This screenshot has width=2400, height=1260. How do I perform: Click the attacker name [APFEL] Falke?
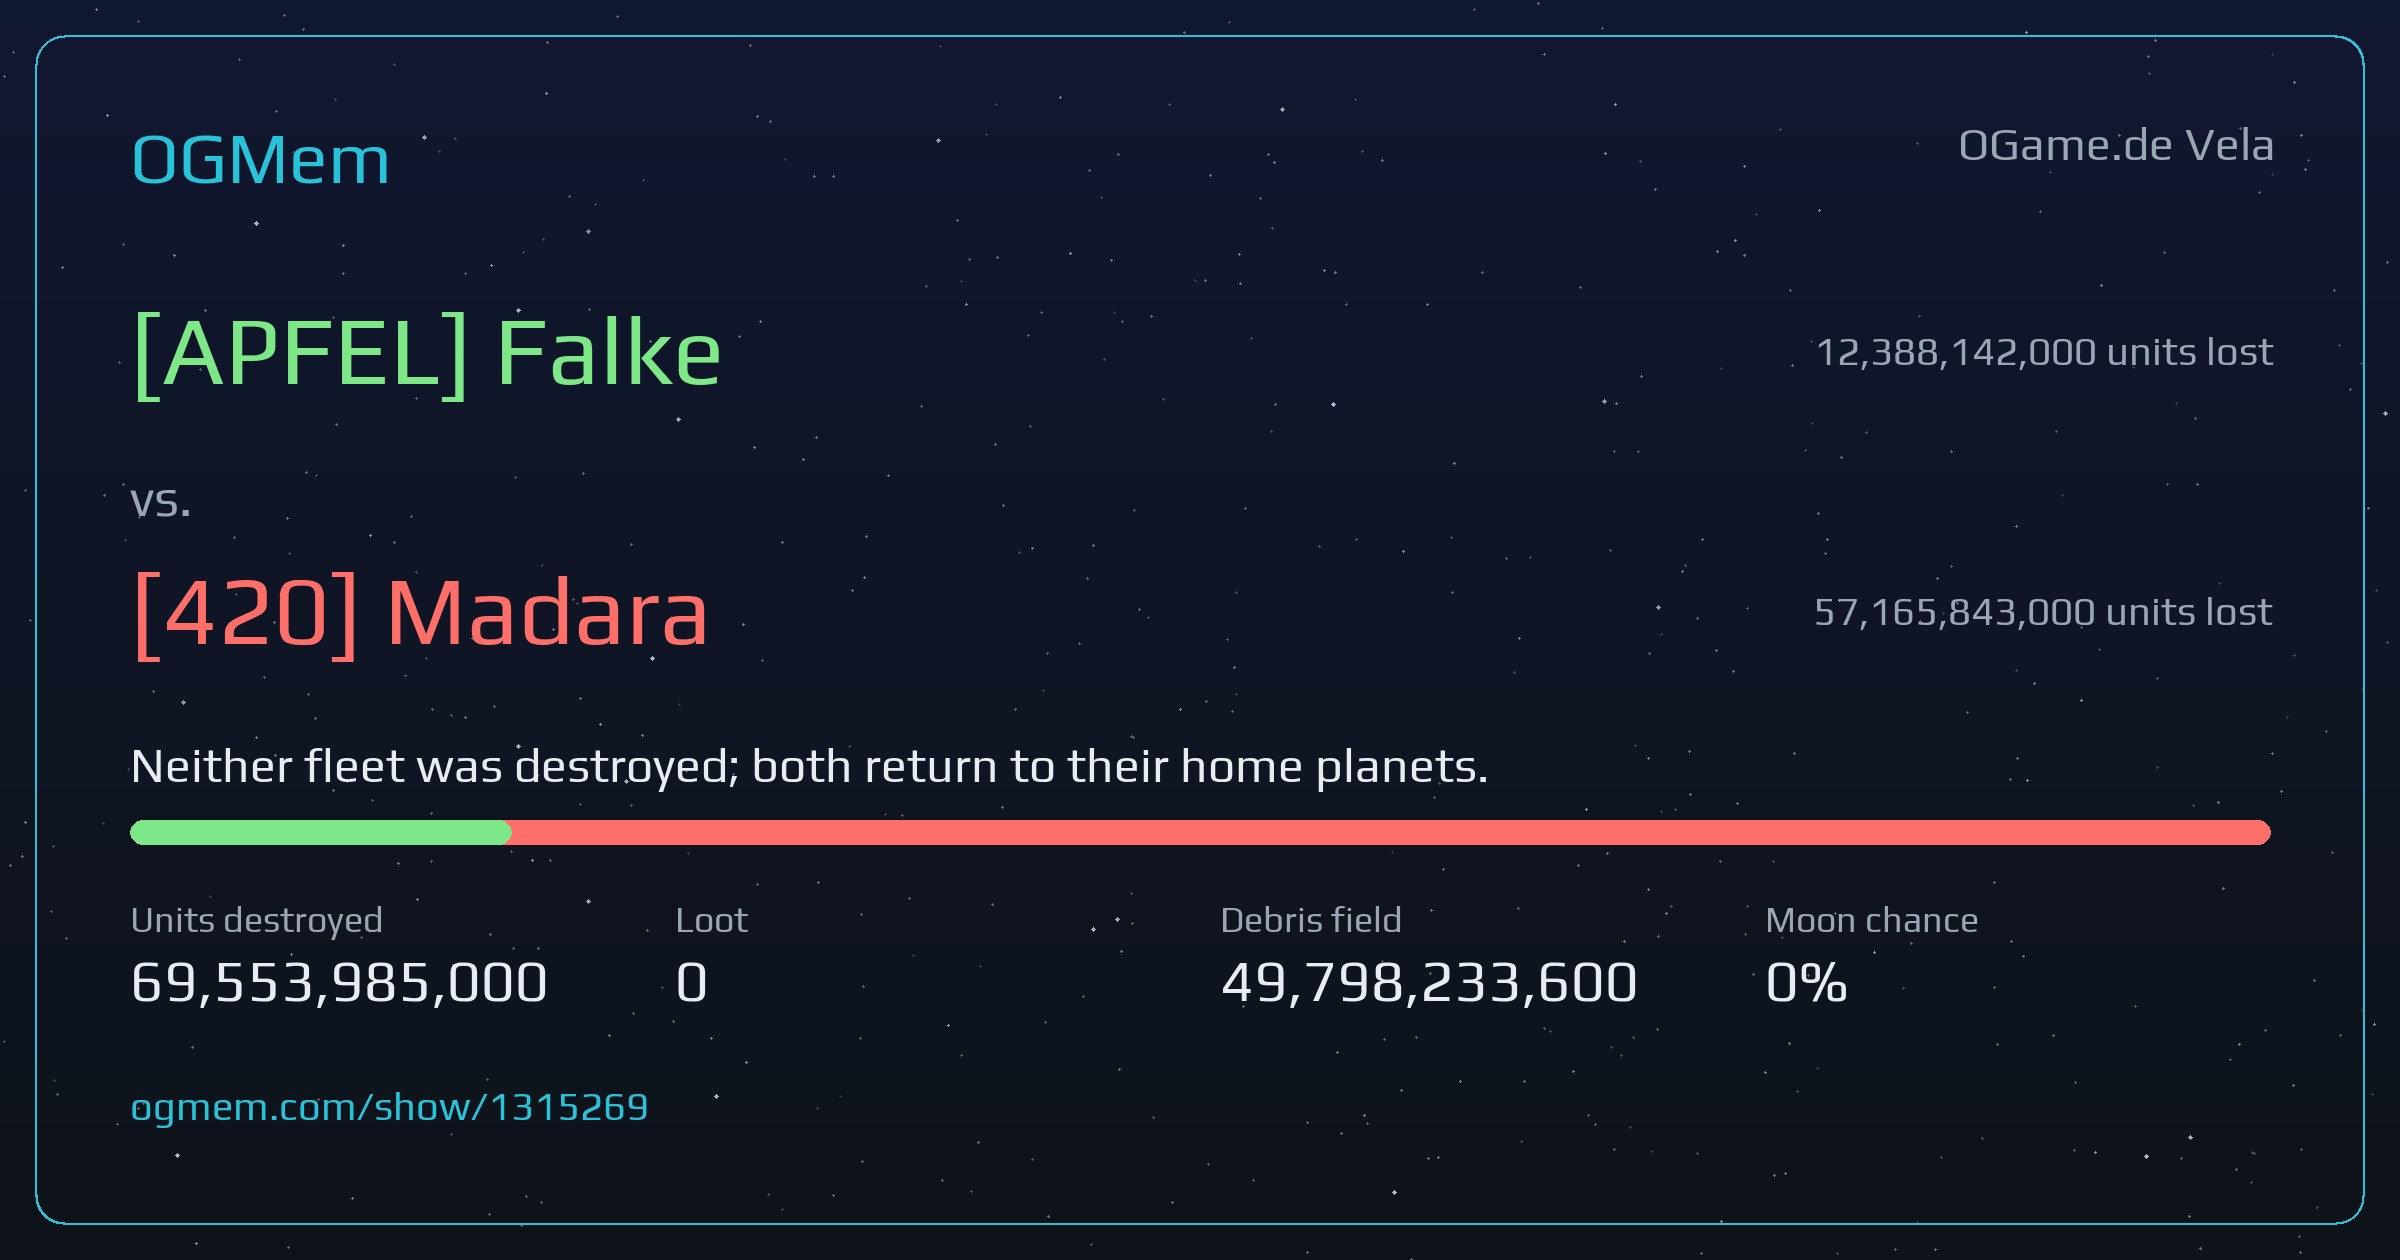(427, 352)
